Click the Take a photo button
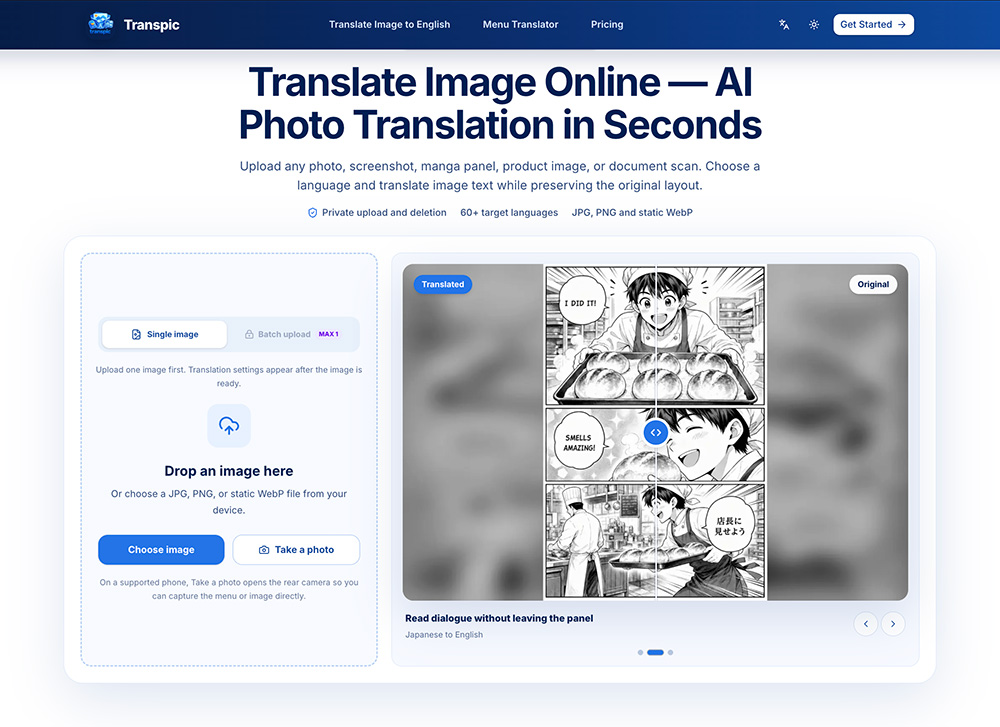Screen dimensions: 1000x727 point(296,550)
